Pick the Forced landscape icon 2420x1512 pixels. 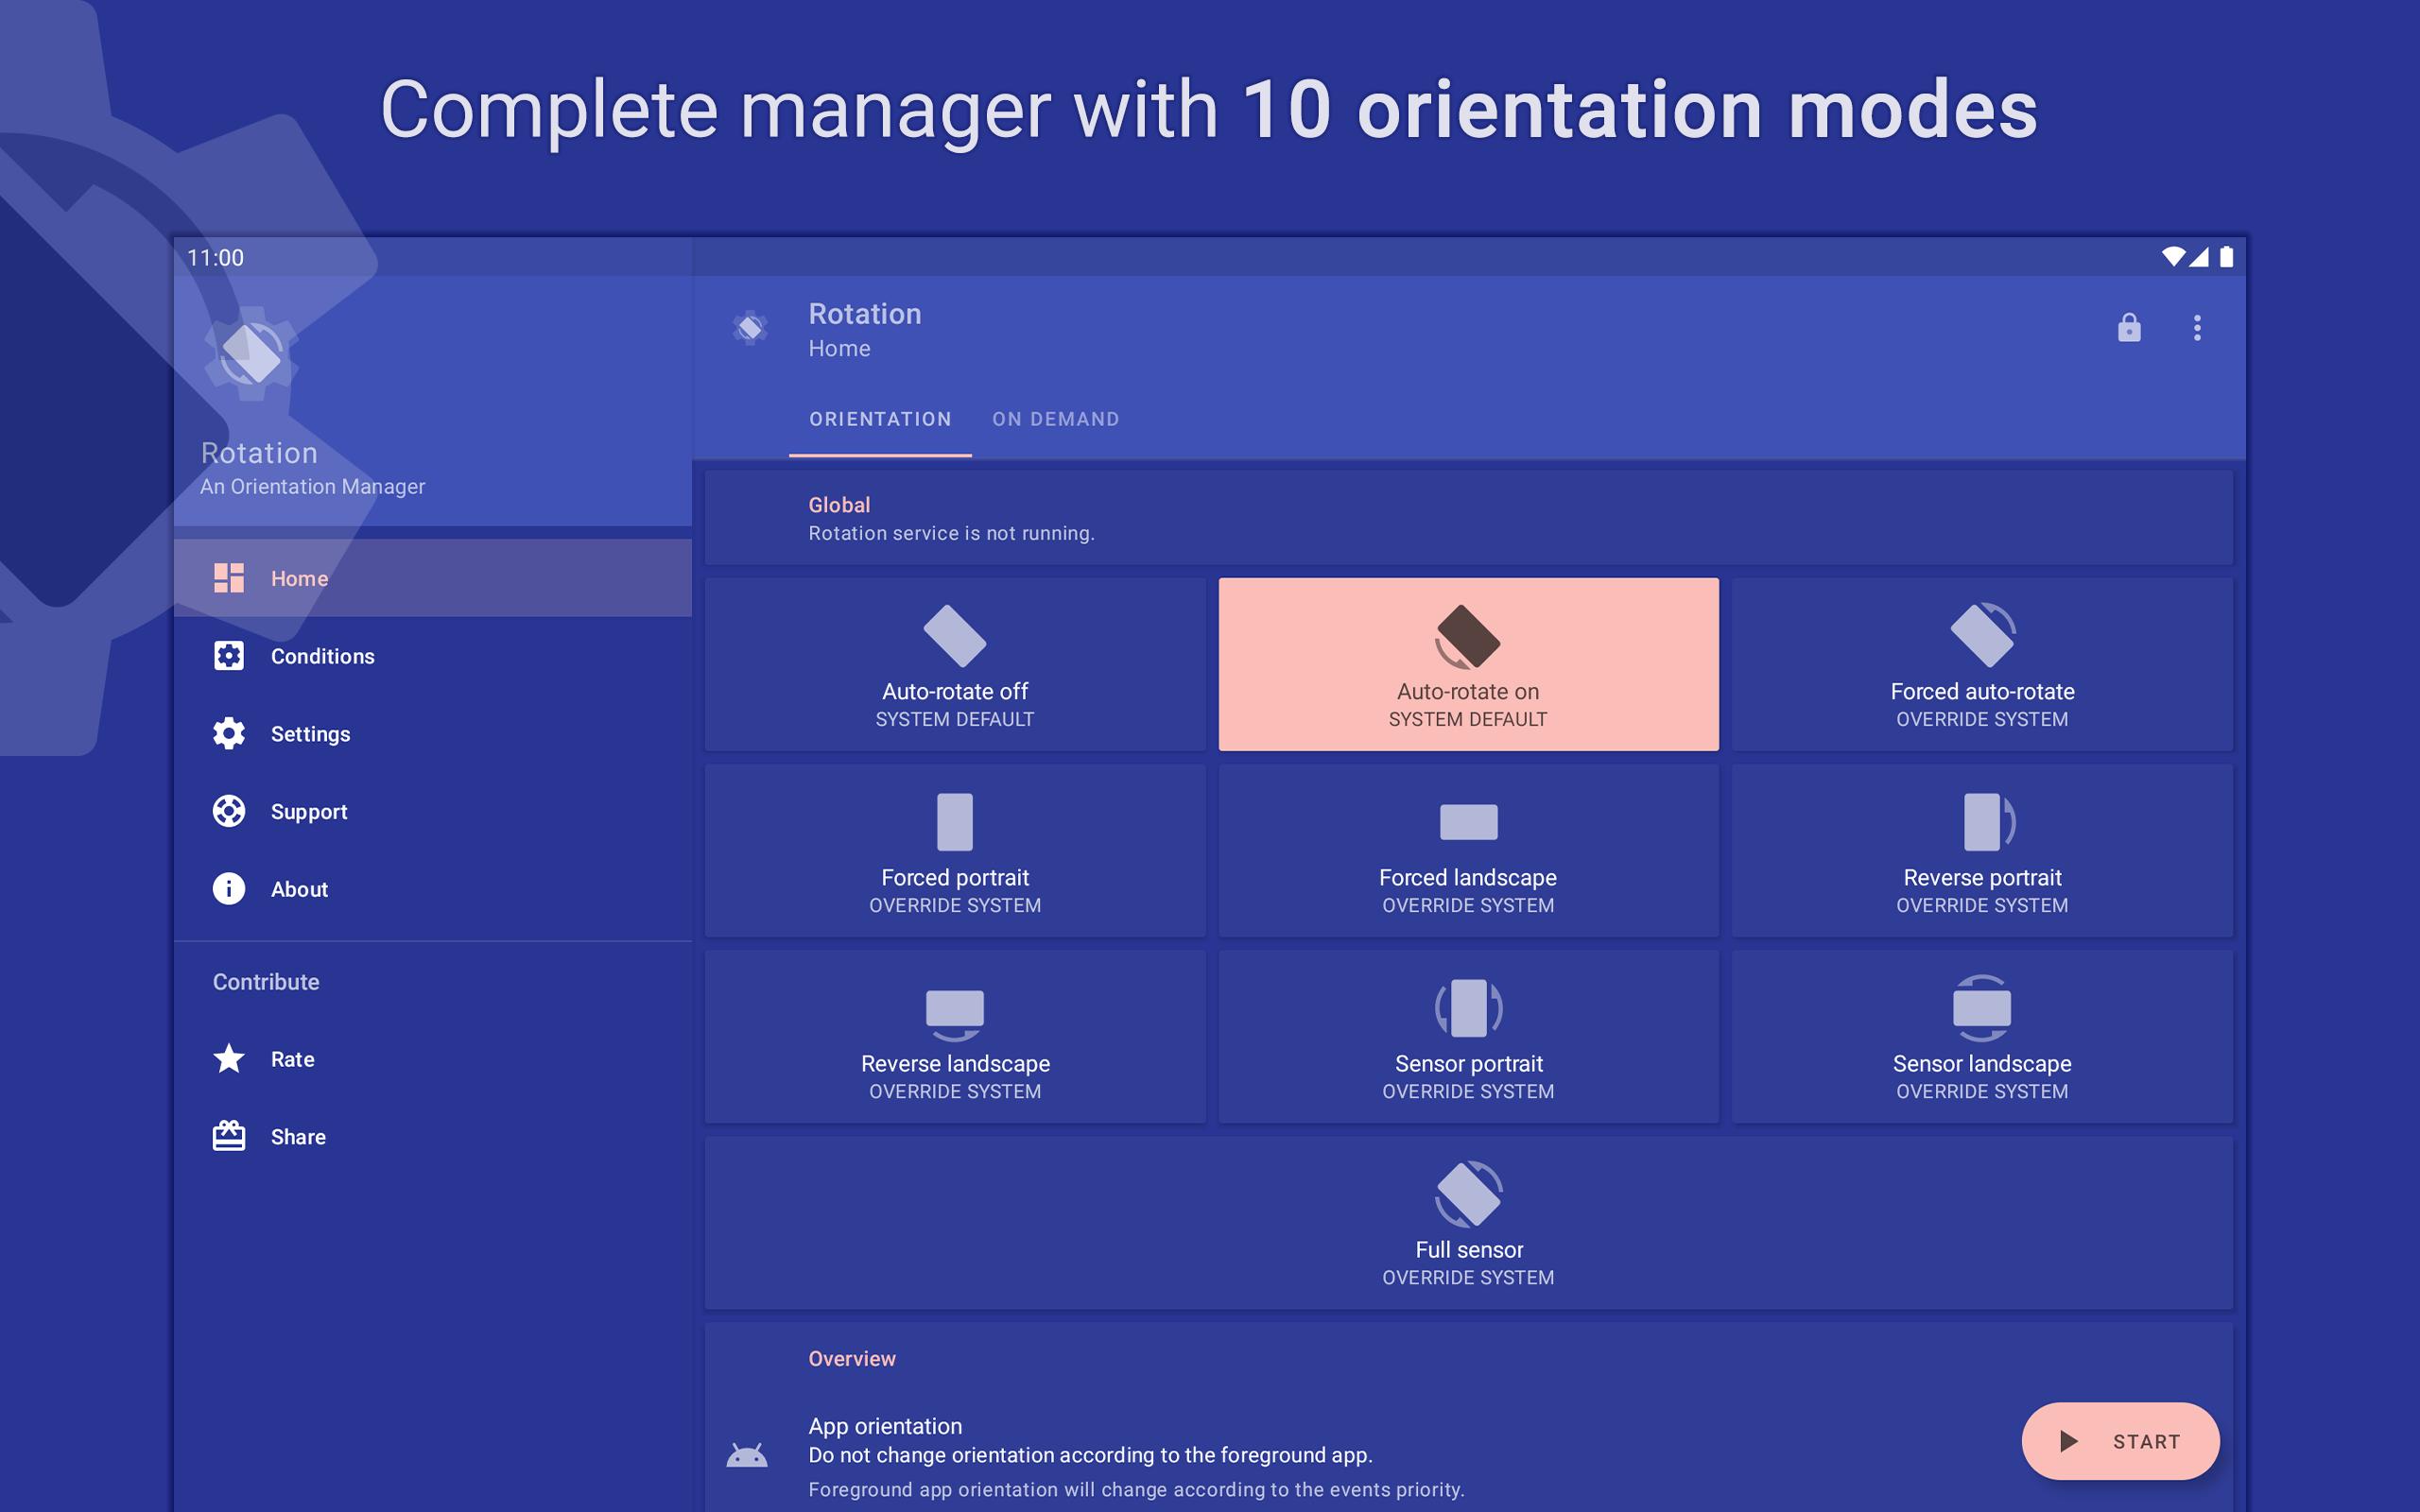click(1468, 822)
